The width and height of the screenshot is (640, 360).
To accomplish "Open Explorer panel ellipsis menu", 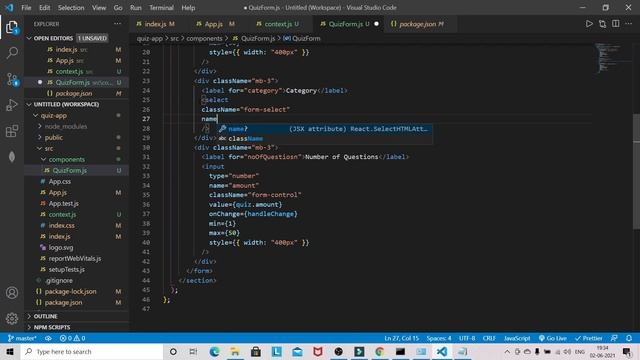I will pos(118,24).
